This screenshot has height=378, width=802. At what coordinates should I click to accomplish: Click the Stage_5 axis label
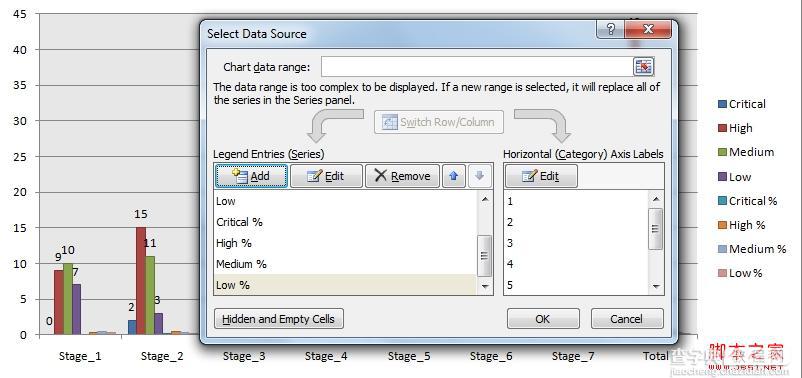pyautogui.click(x=409, y=356)
